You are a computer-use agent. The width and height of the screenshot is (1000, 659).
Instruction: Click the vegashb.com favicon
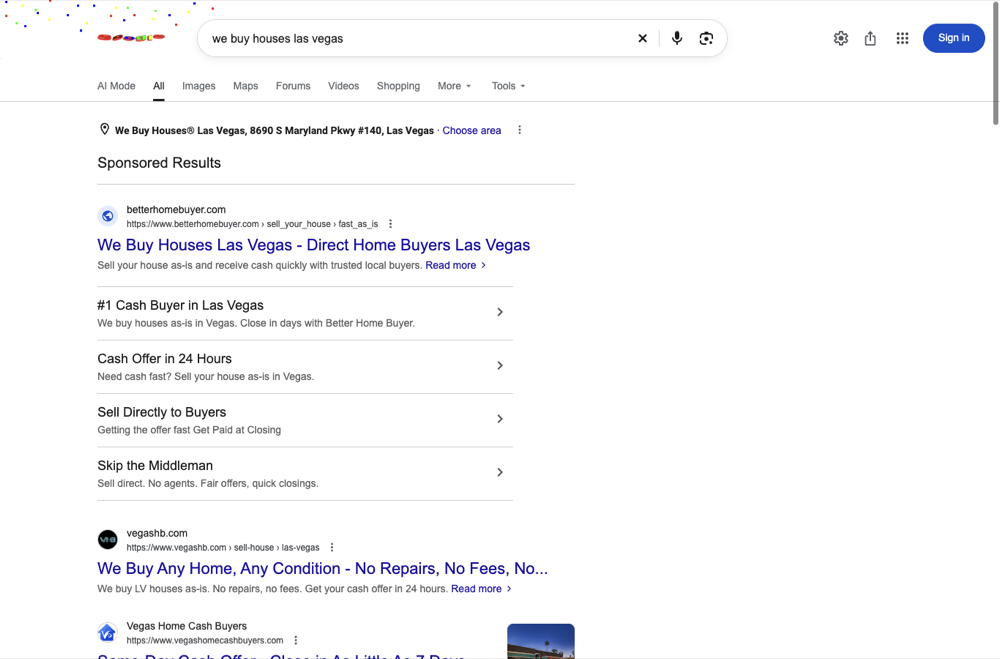pyautogui.click(x=108, y=540)
